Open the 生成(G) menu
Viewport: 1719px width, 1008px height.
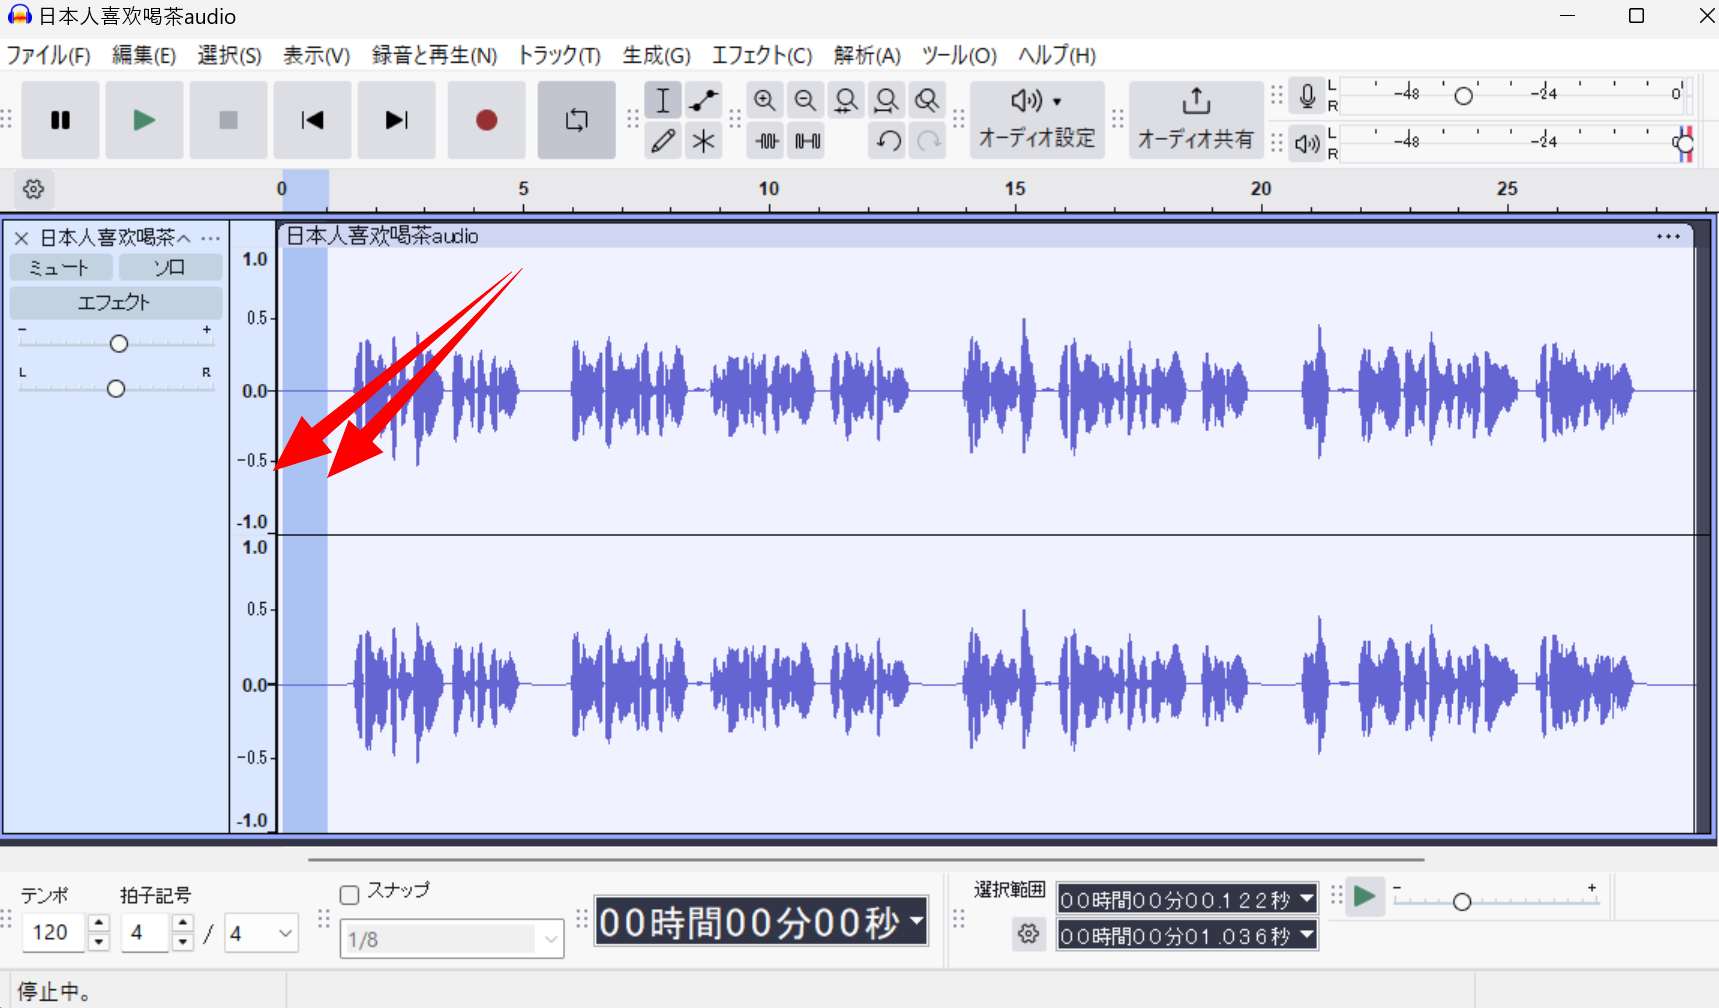(x=656, y=56)
